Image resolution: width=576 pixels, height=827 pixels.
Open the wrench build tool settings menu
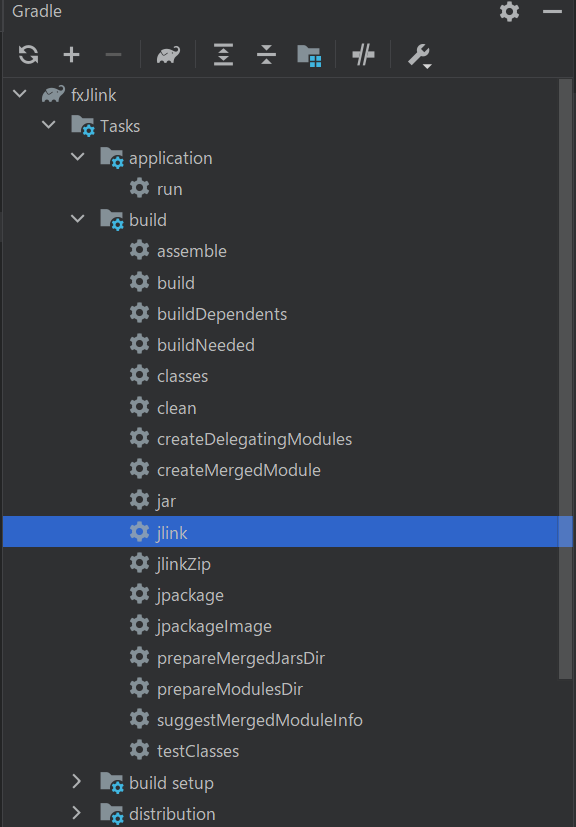[420, 55]
